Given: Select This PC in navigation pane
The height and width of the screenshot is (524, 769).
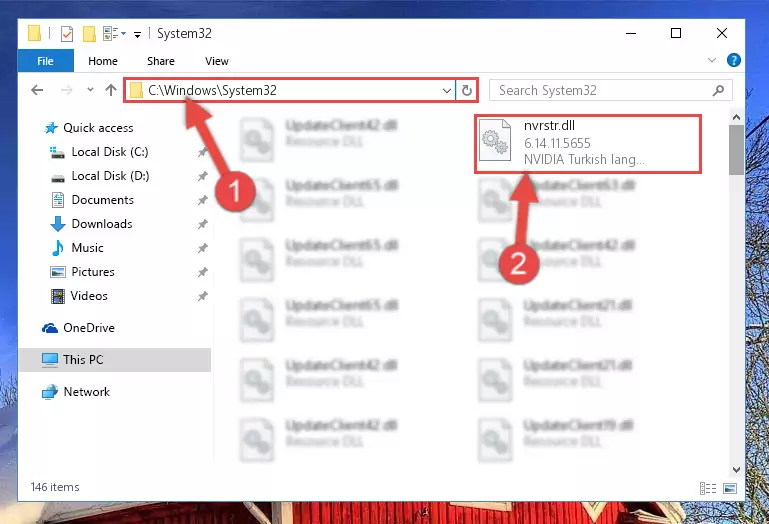Looking at the screenshot, I should coord(115,360).
